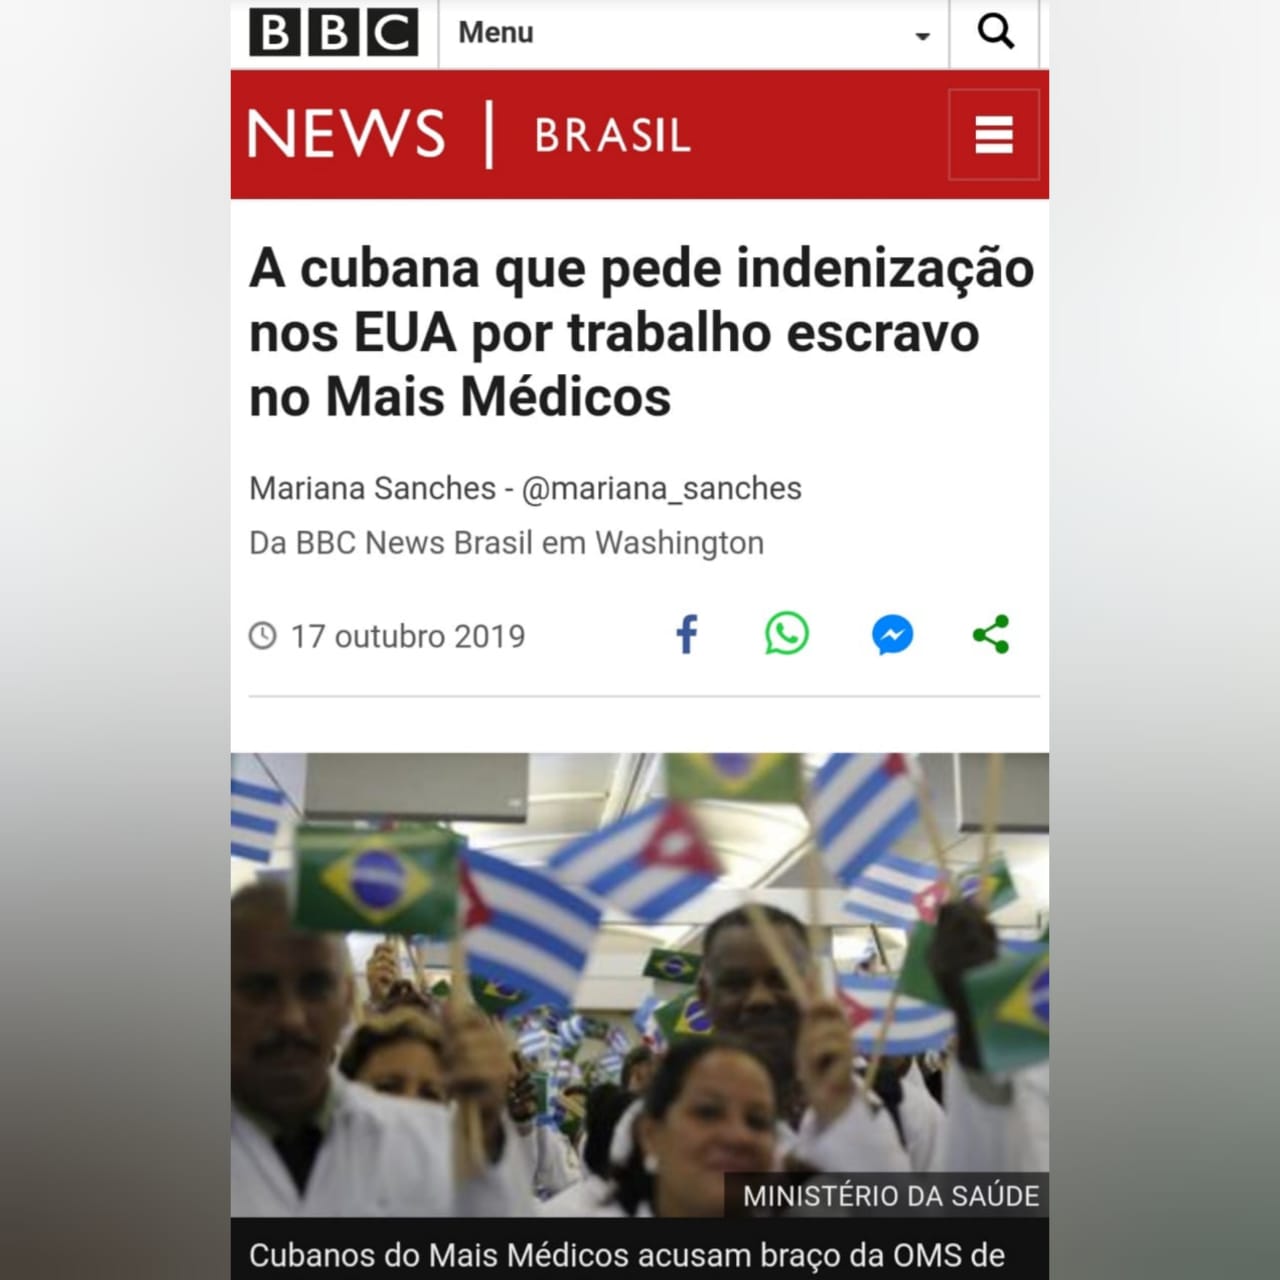Open the BRASIL section link
This screenshot has width=1280, height=1280.
click(x=612, y=135)
